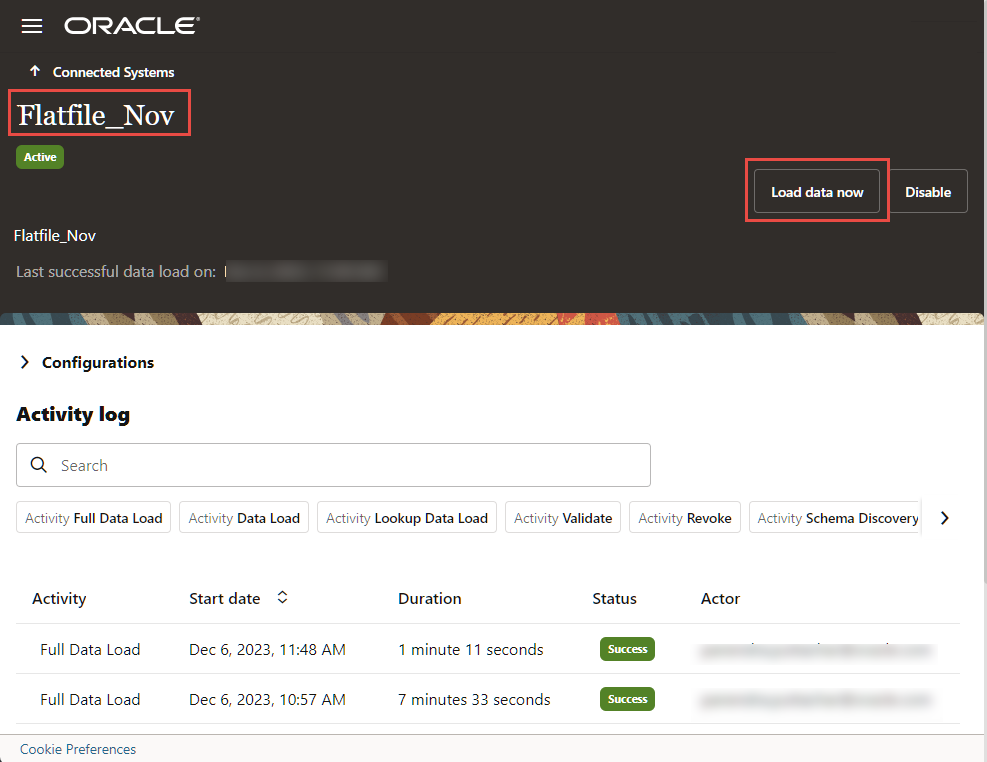The height and width of the screenshot is (762, 987).
Task: Click the Flatfile_Nov page title
Action: click(x=96, y=115)
